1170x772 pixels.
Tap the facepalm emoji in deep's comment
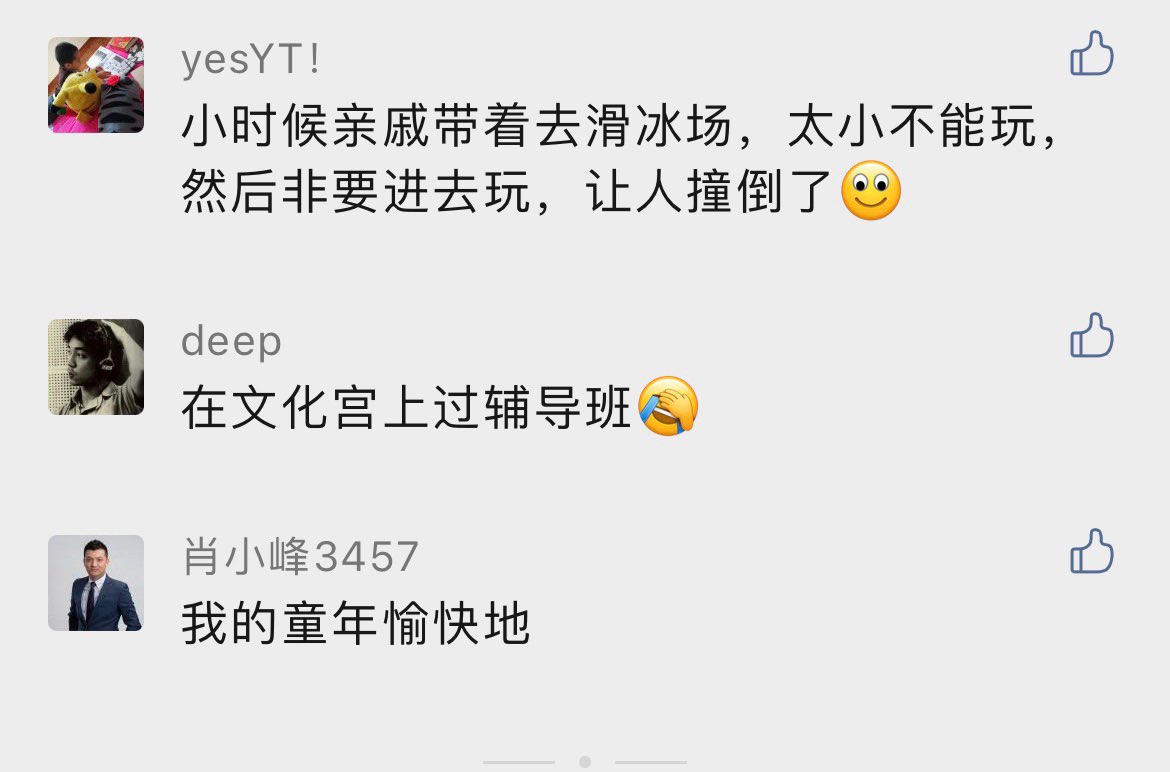pos(669,407)
